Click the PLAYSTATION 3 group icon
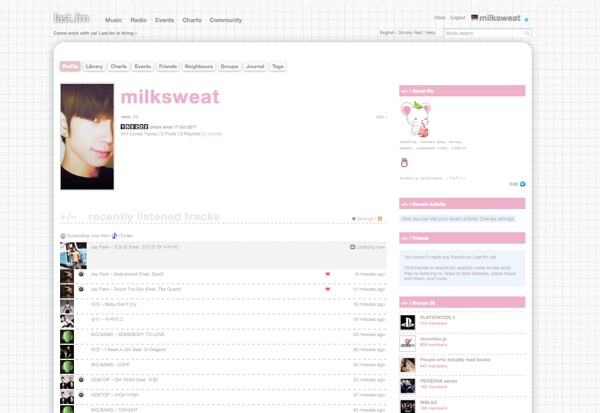The height and width of the screenshot is (413, 600). tap(408, 322)
